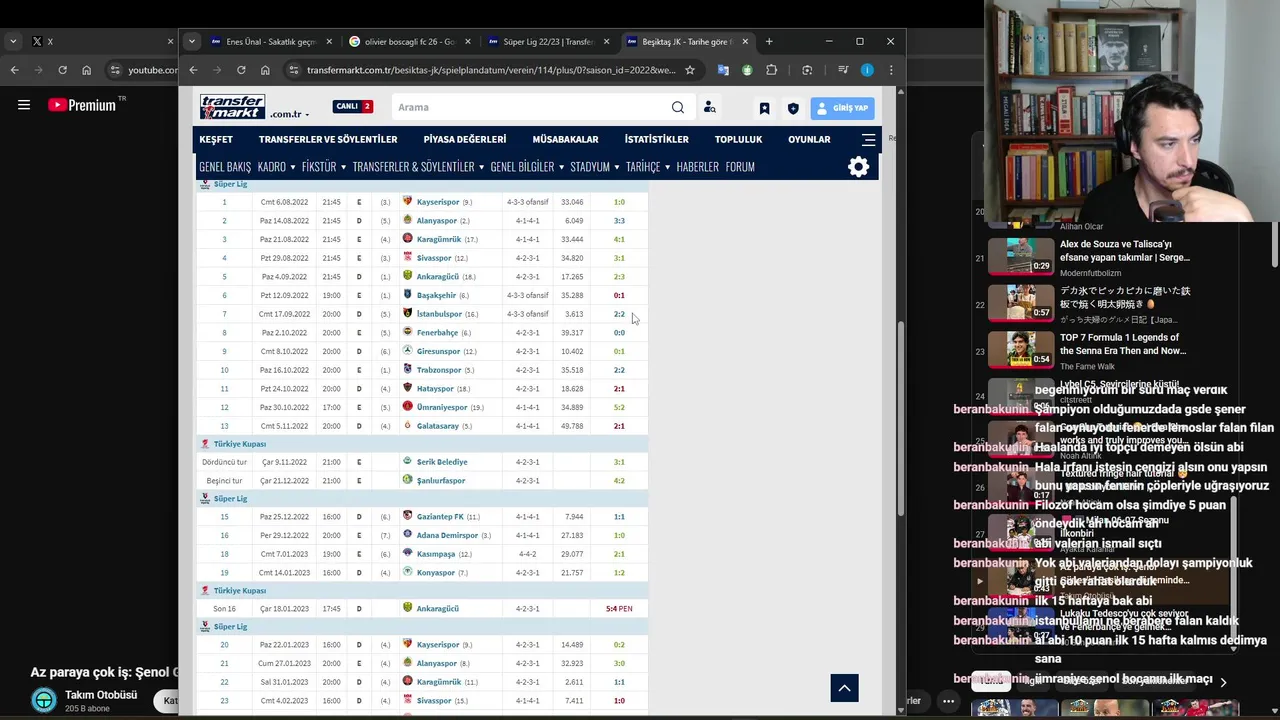Open the Trabzonspor opponent link
Screen dimensions: 1280x720
click(439, 370)
